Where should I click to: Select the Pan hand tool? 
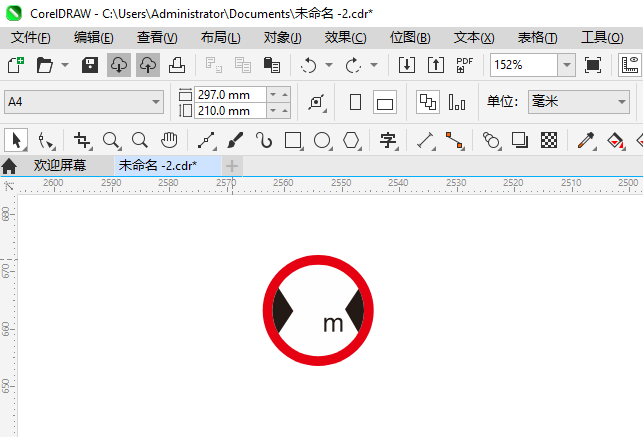(x=169, y=140)
